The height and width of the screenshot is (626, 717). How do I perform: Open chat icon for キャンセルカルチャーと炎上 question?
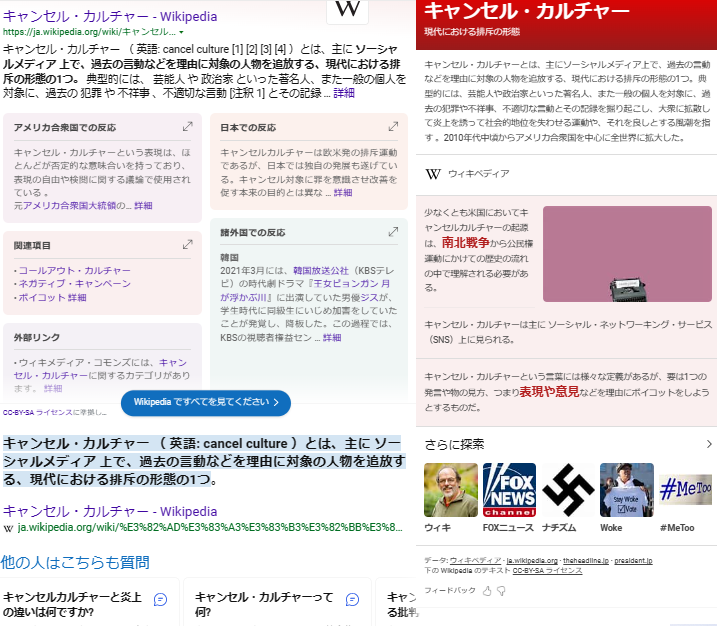pyautogui.click(x=161, y=599)
